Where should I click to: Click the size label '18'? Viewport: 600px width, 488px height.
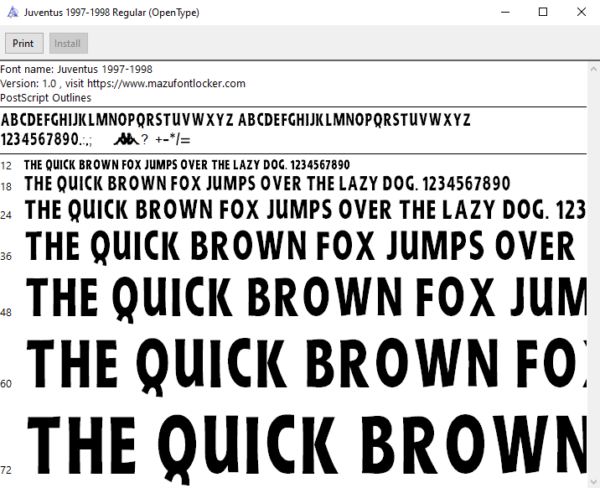click(x=6, y=186)
